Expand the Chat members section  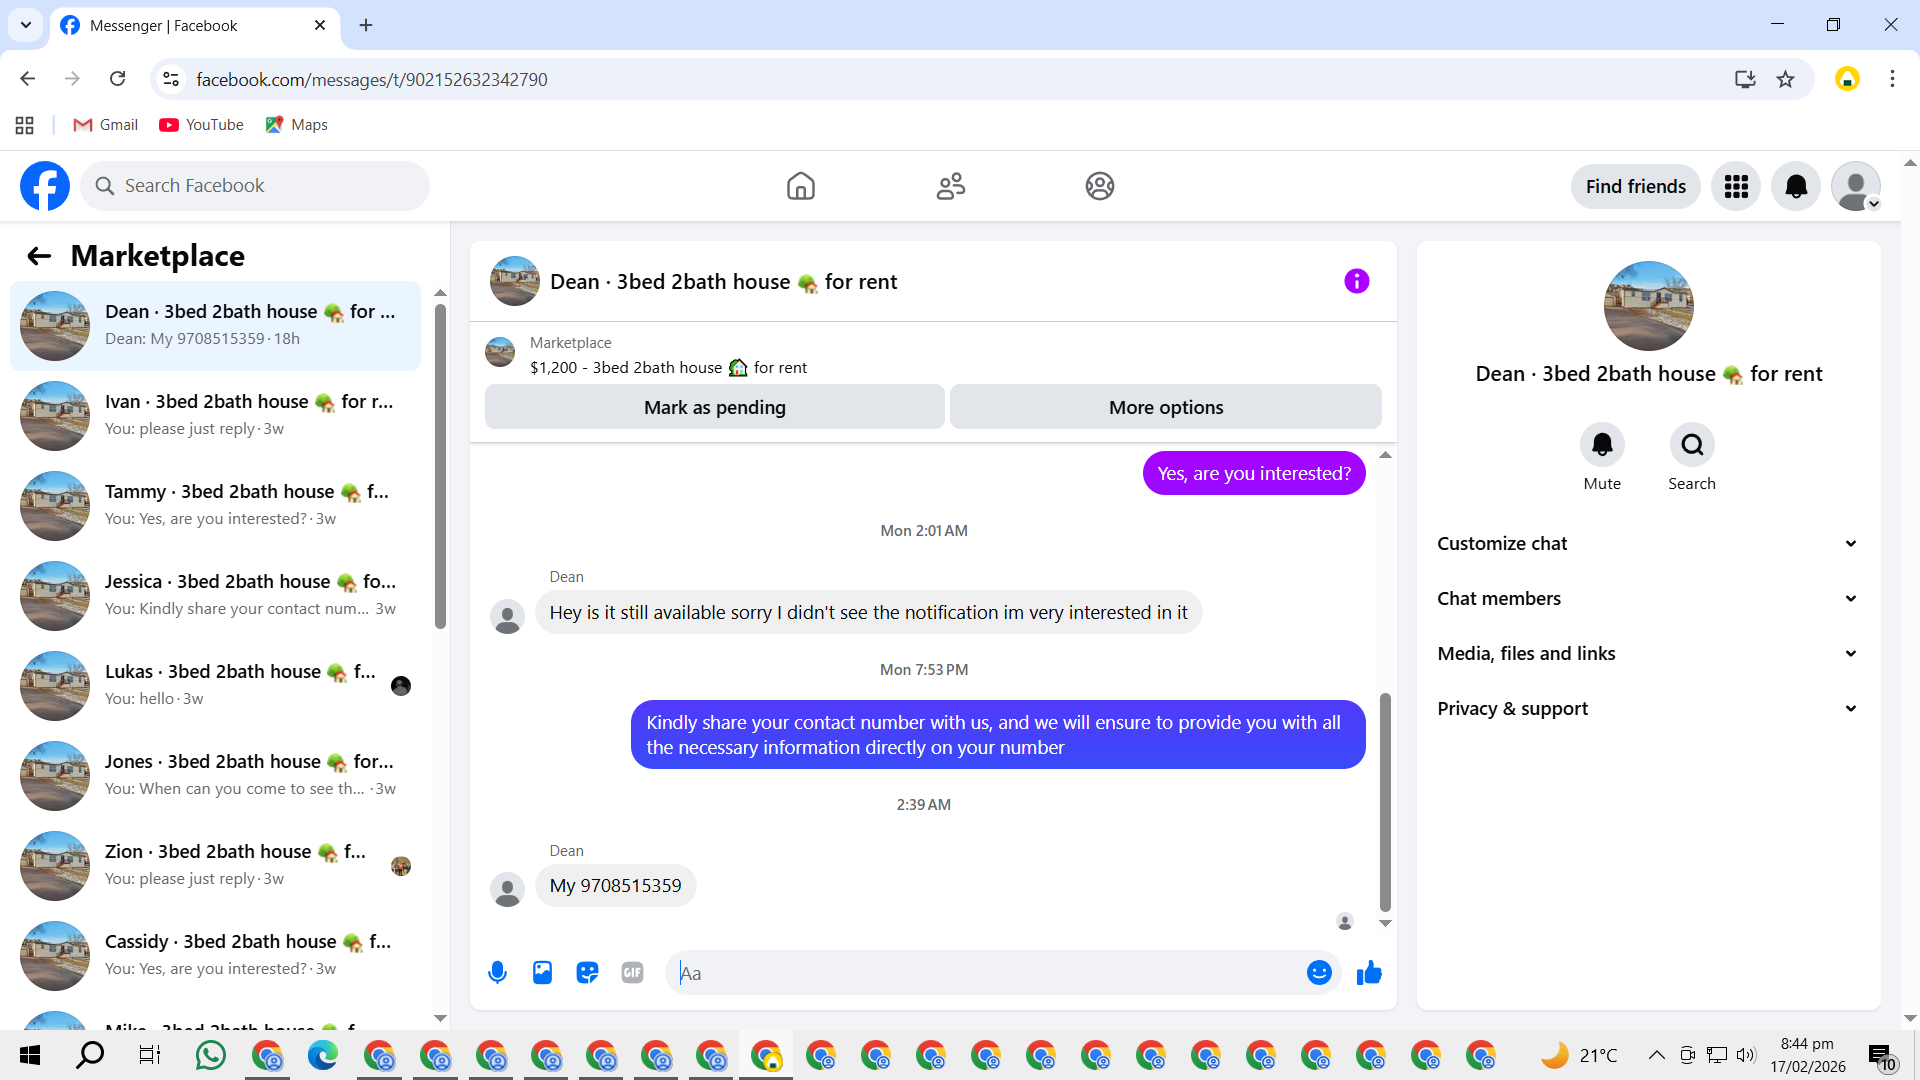[x=1648, y=599]
